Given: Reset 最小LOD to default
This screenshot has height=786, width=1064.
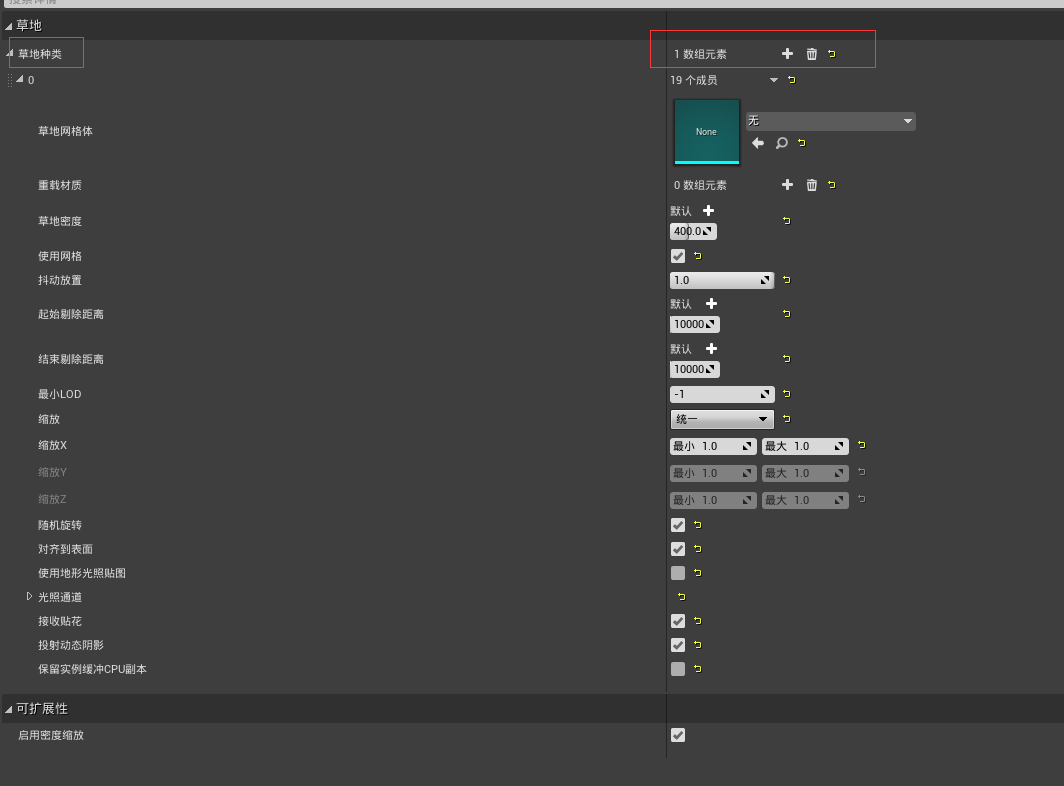Looking at the screenshot, I should 787,394.
